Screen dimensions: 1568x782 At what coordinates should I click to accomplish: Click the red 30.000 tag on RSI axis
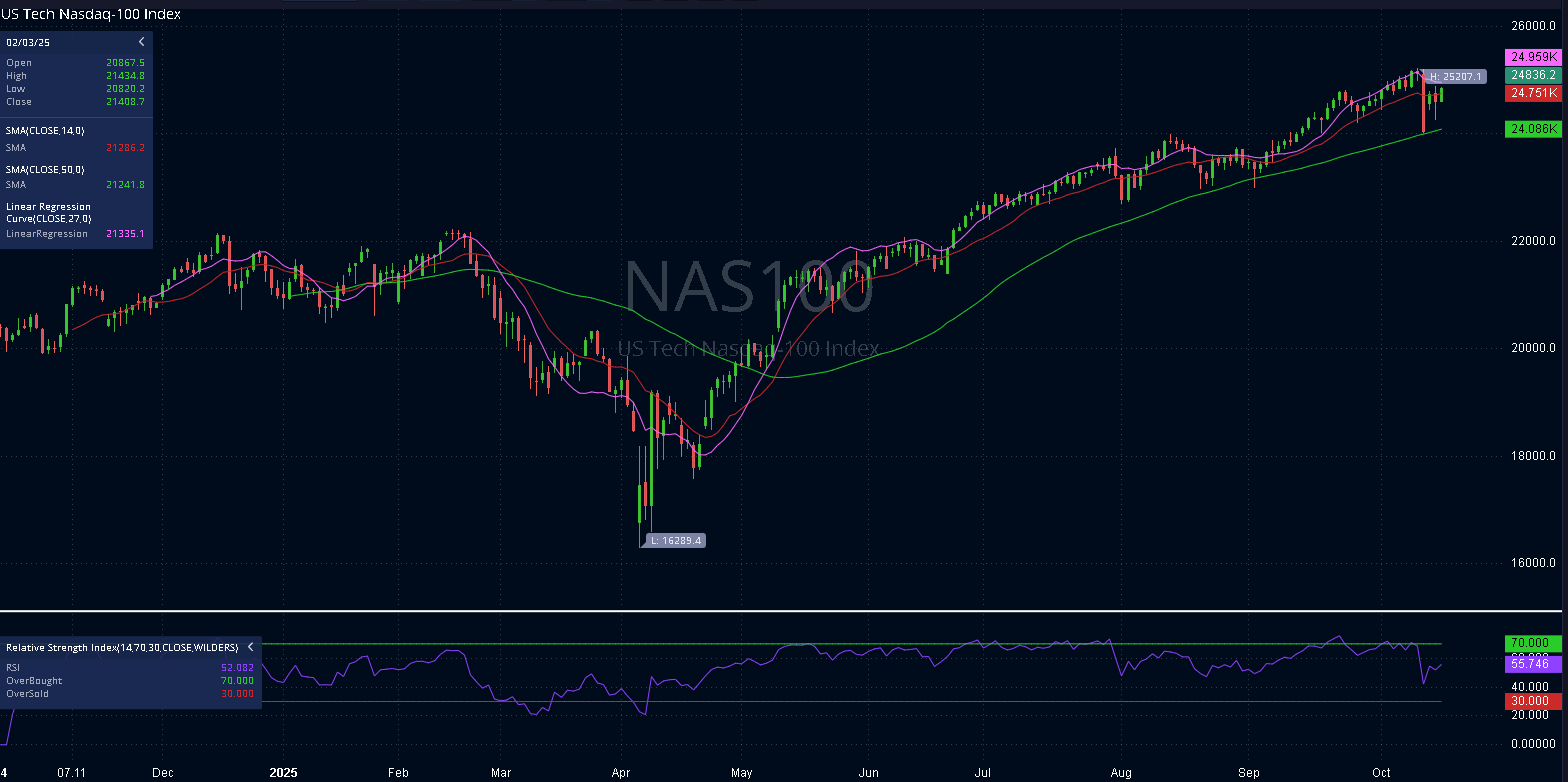coord(1532,701)
